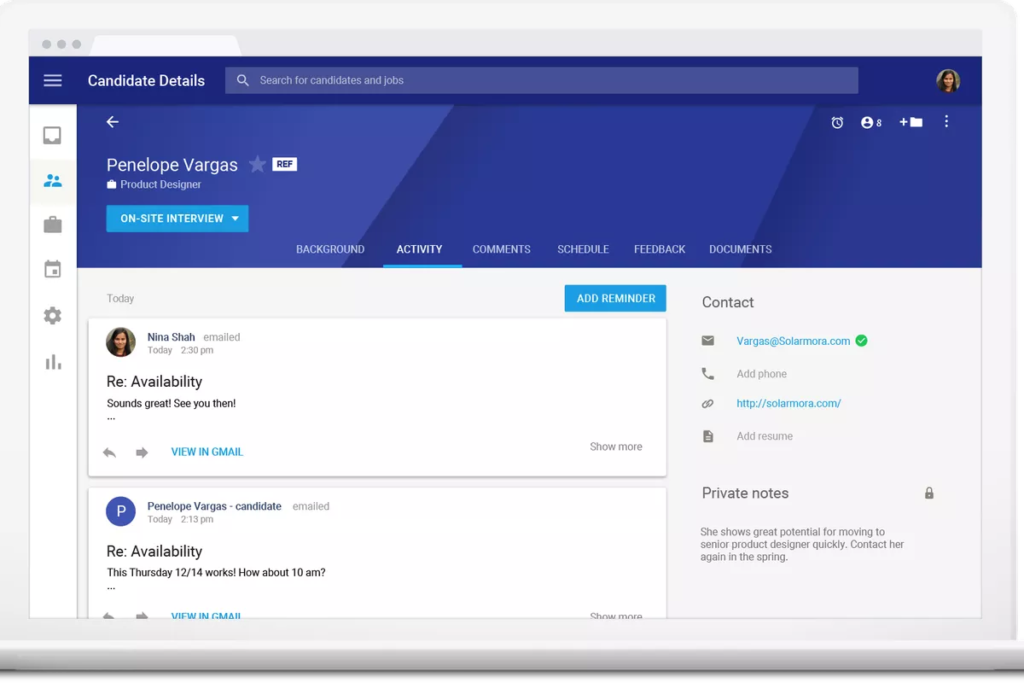Open the jobs briefcase icon in sidebar

(x=52, y=225)
